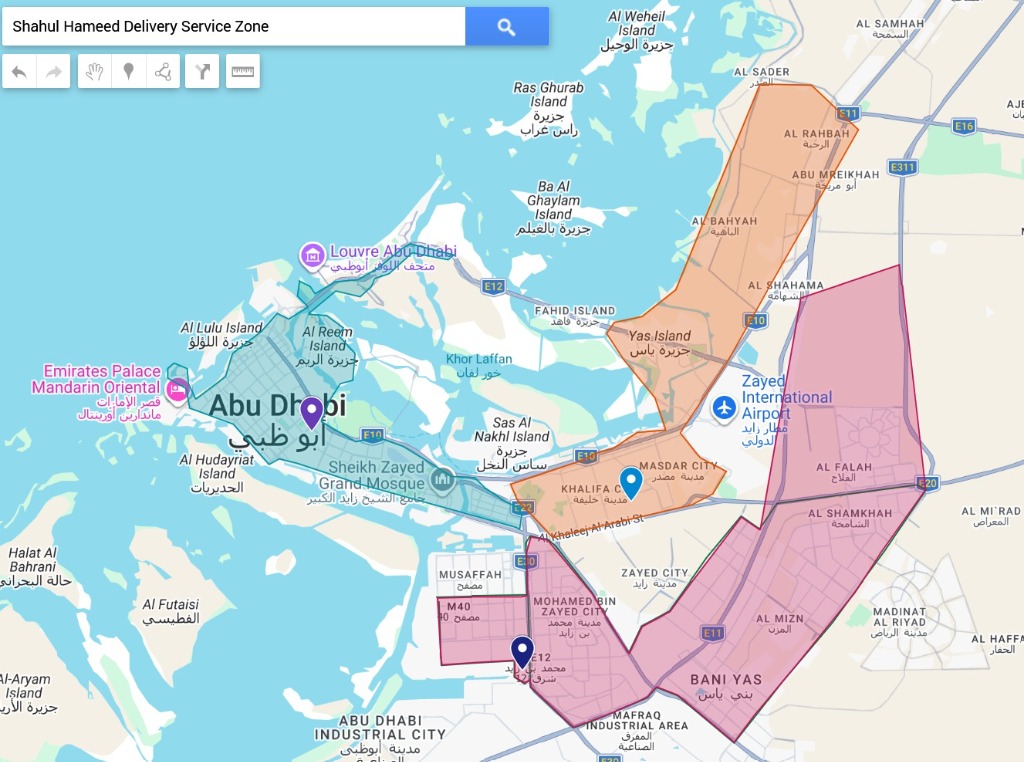Click the Sheikh Zayed Grand Mosque icon
The image size is (1024, 762).
(442, 481)
